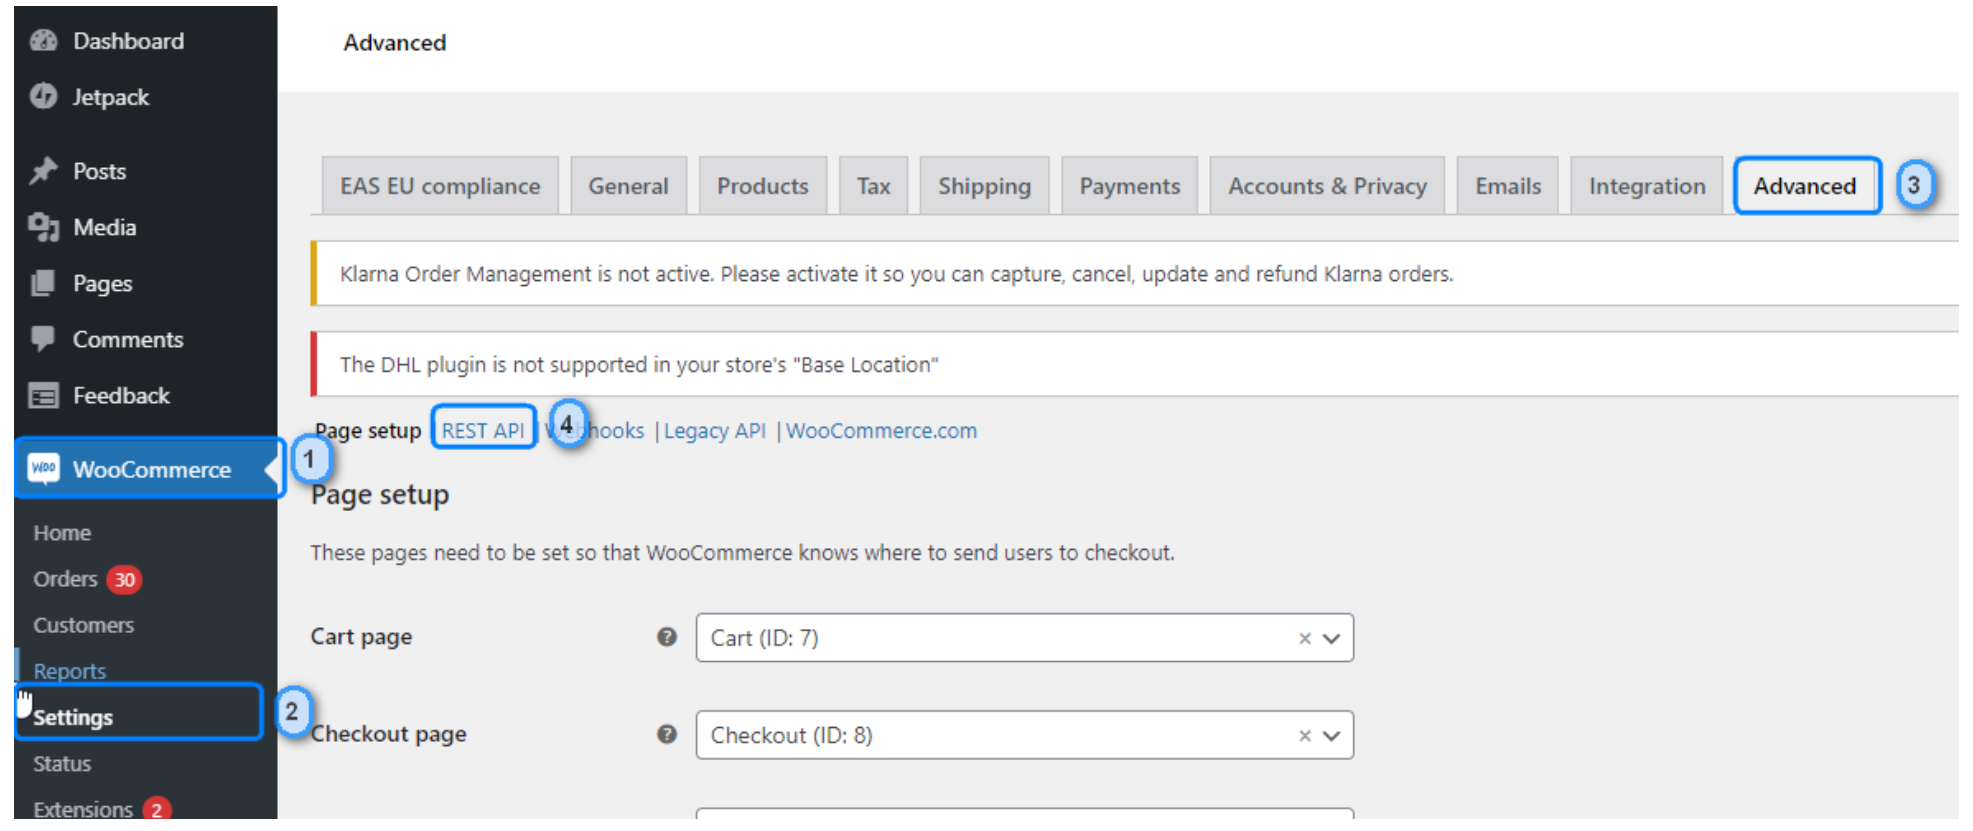This screenshot has width=1973, height=831.
Task: Click the Media library icon
Action: click(43, 227)
